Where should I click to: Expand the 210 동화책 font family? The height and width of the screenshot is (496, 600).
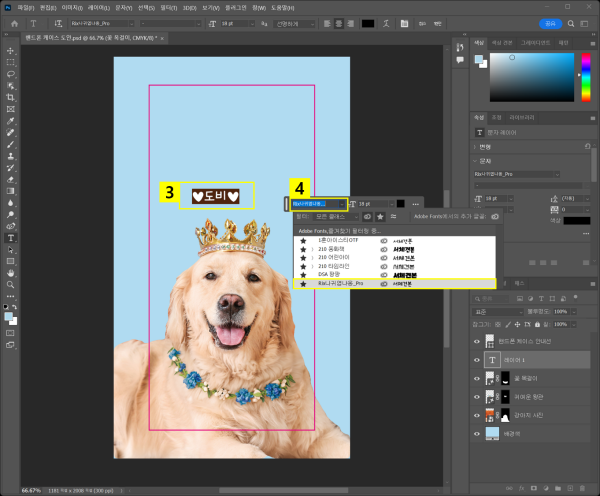[311, 250]
